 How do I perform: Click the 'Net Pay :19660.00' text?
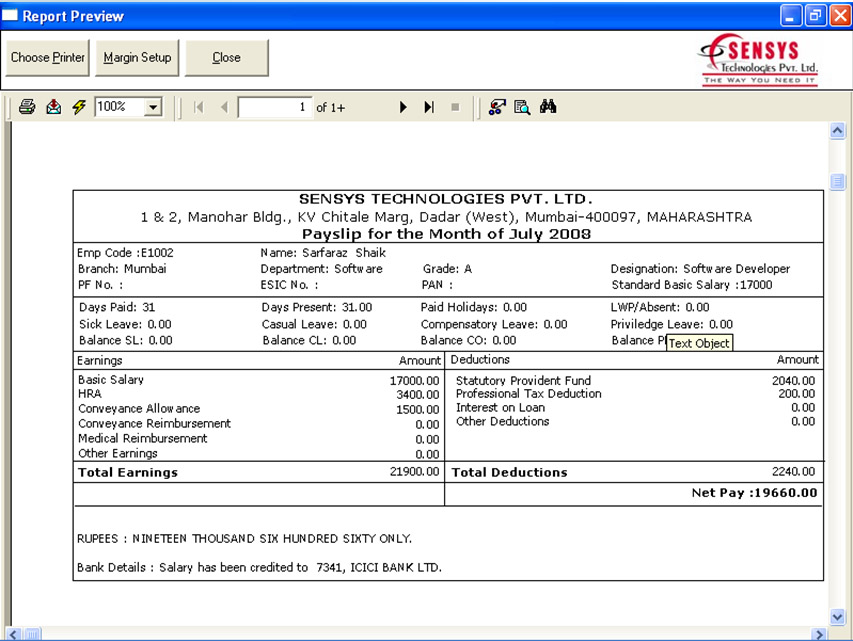point(754,493)
